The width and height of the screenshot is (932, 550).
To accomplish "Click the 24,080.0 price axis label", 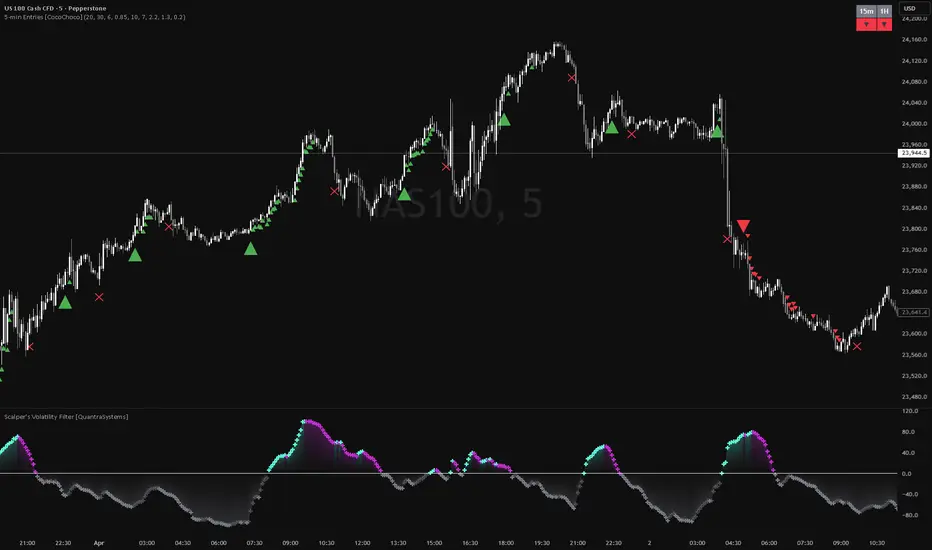I will pyautogui.click(x=914, y=82).
